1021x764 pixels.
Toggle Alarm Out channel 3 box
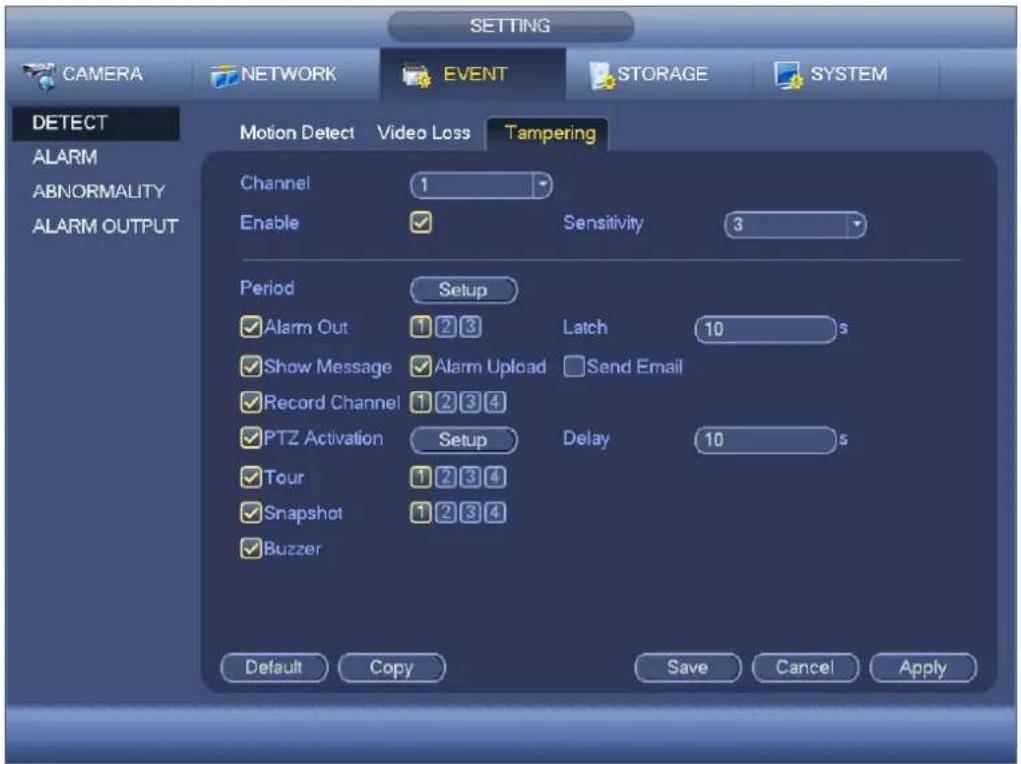pos(470,327)
